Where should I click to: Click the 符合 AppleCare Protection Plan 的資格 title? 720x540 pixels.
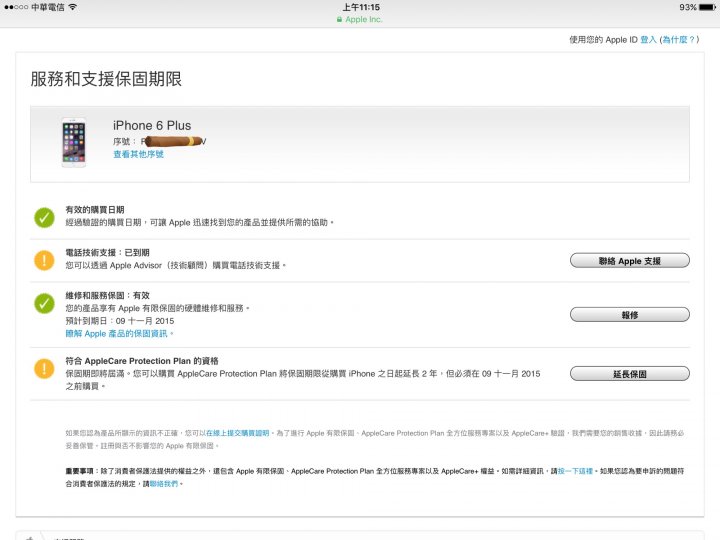click(x=142, y=361)
